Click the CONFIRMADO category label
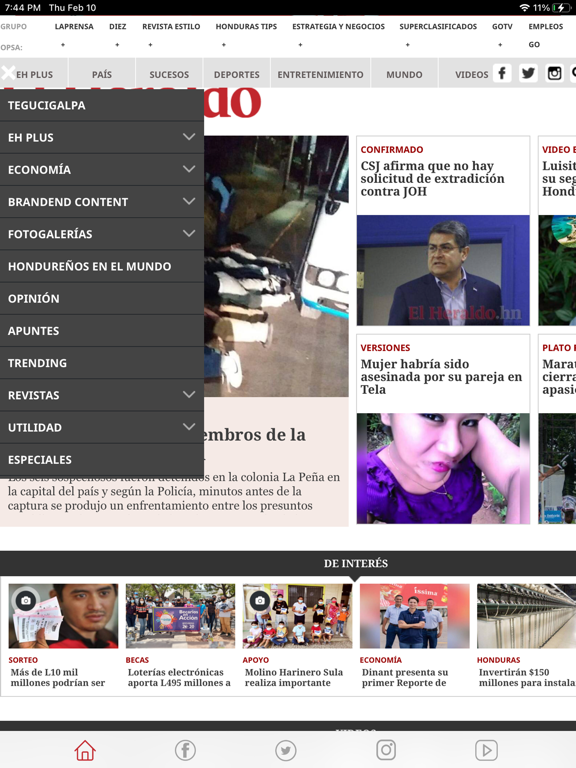The image size is (576, 768). click(392, 149)
